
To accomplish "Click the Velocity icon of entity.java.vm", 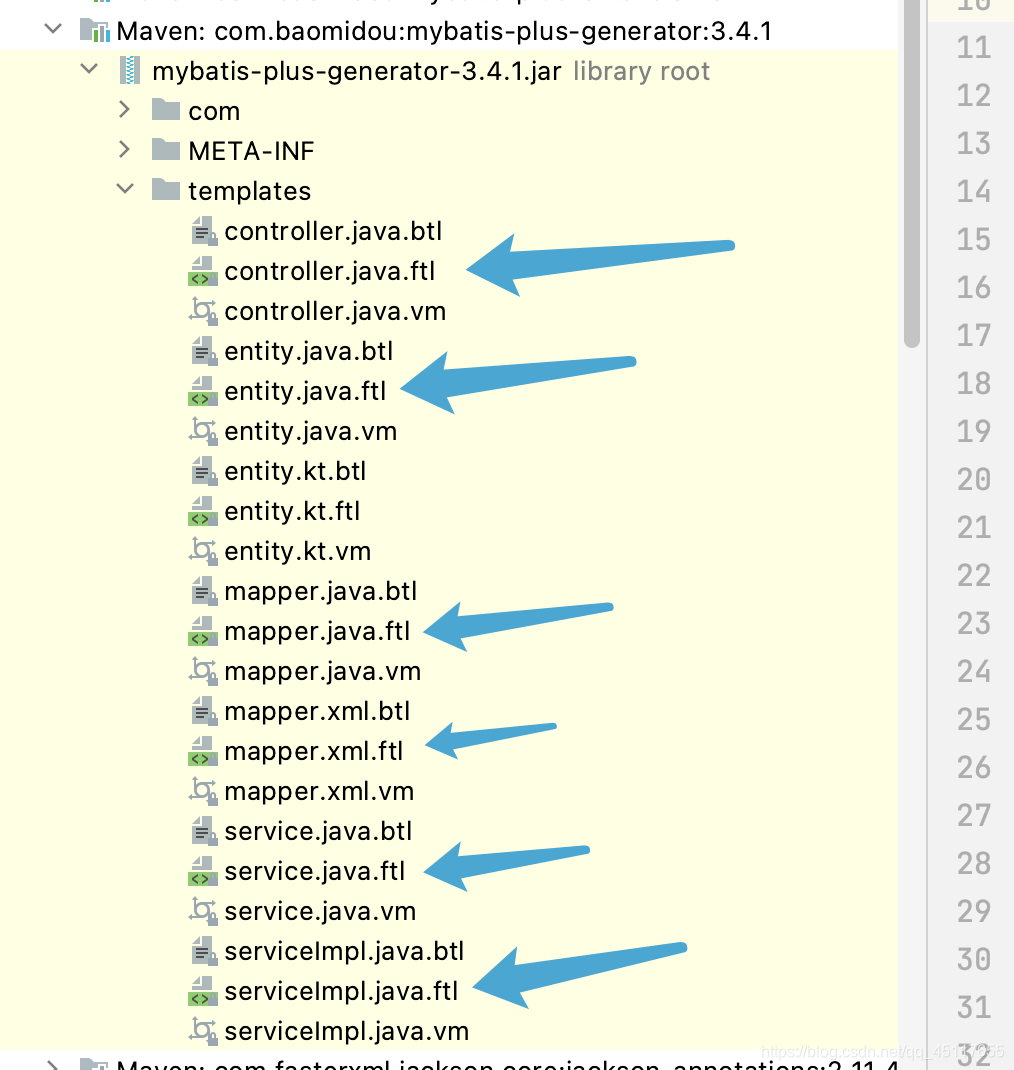I will pos(203,431).
